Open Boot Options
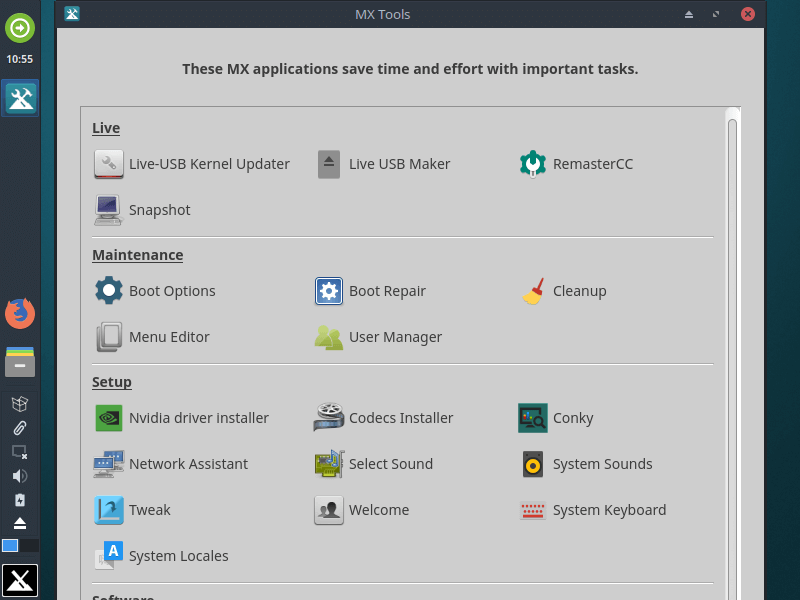This screenshot has height=600, width=800. tap(171, 291)
